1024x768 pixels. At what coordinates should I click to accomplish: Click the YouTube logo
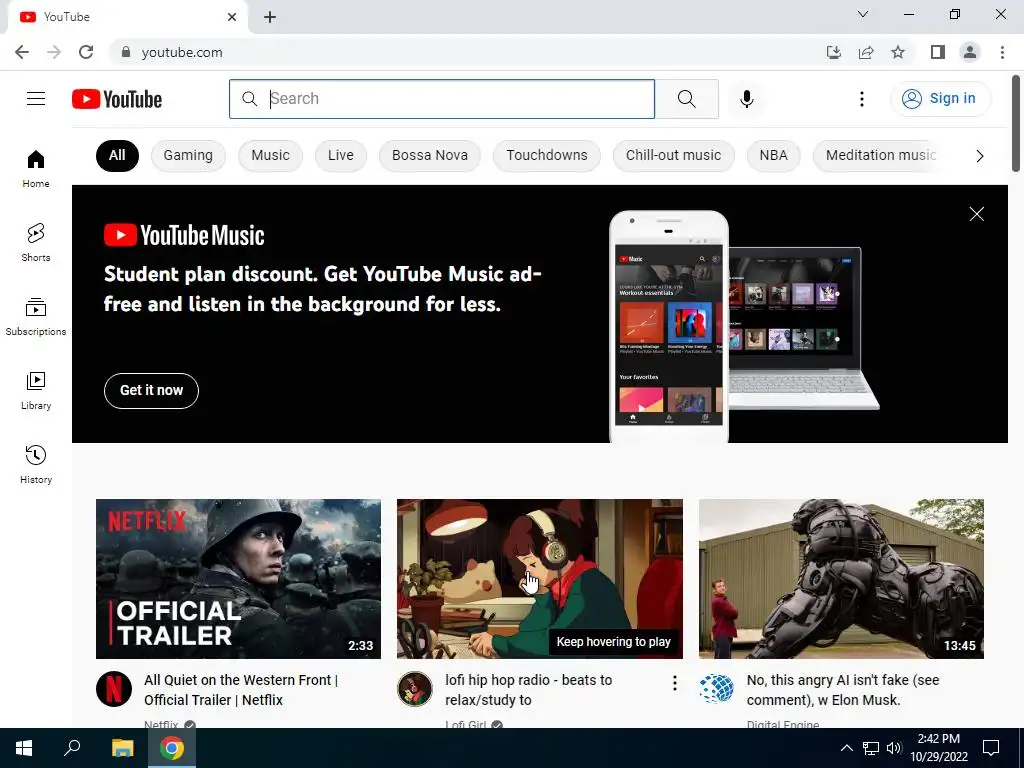117,99
